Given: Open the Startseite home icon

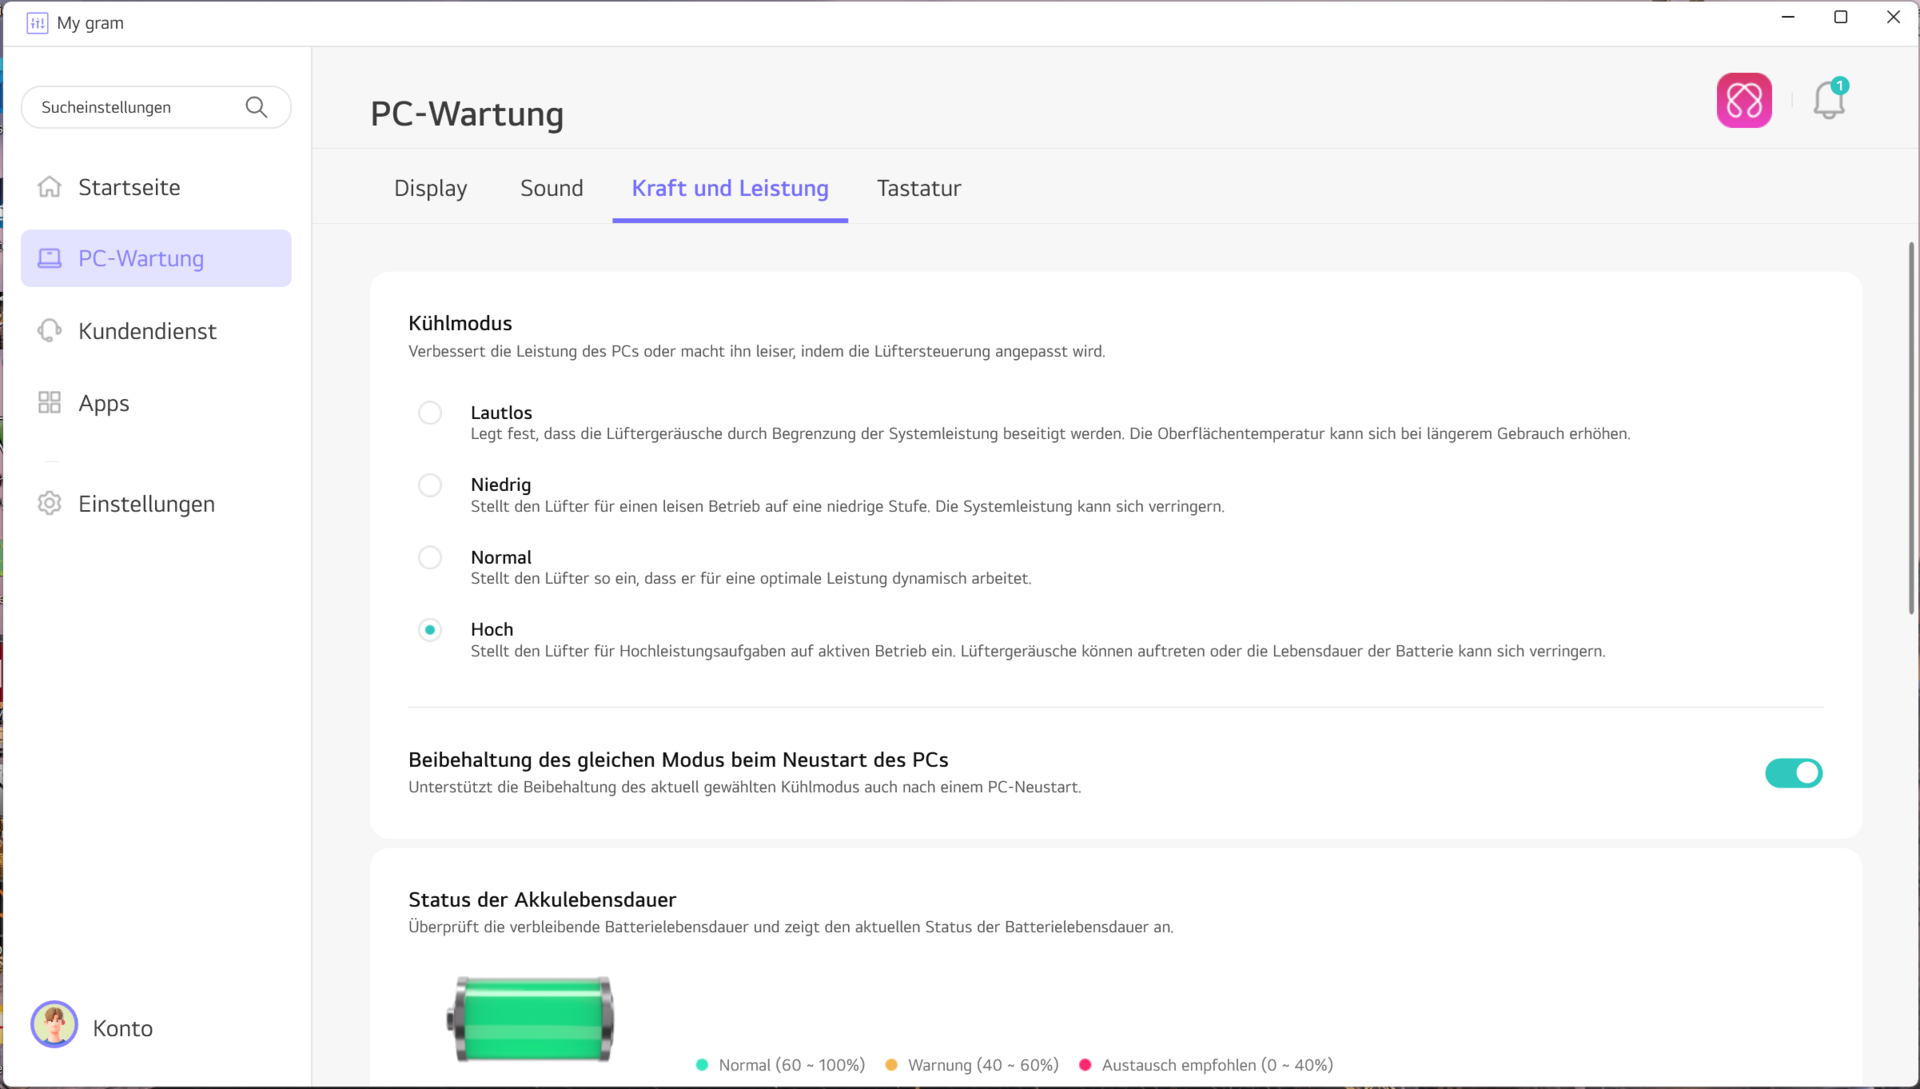Looking at the screenshot, I should click(x=49, y=187).
